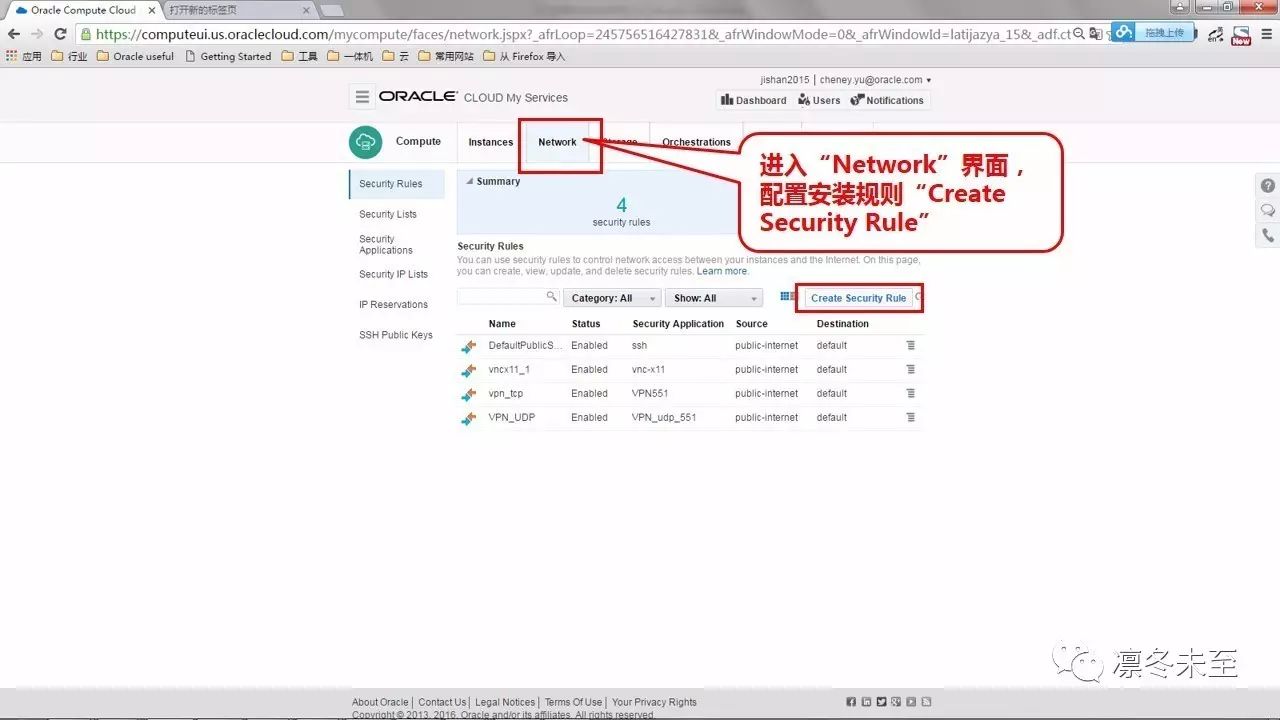Select Security Lists in the sidebar

(x=388, y=214)
